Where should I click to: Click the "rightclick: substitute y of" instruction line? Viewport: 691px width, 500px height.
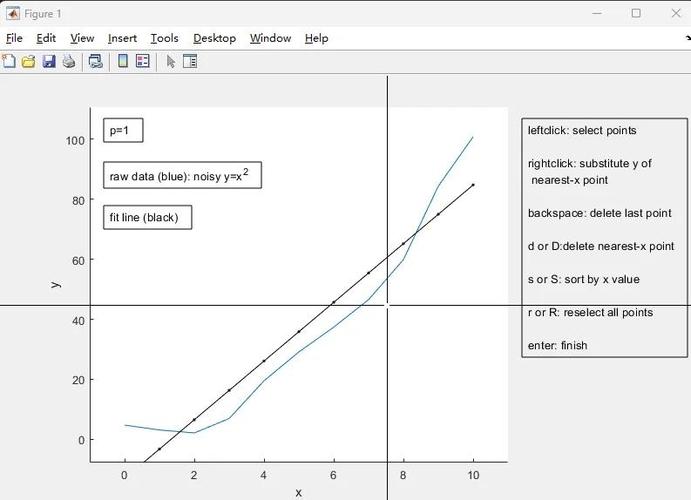[x=590, y=163]
